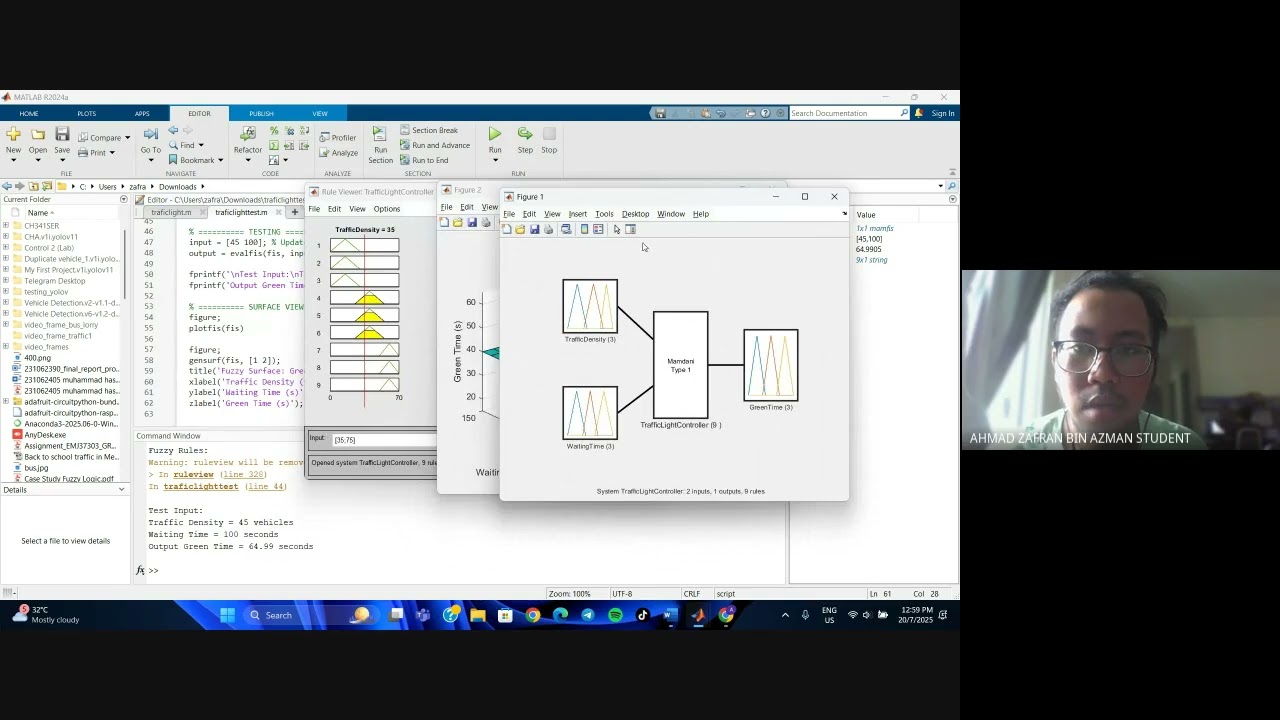Screen dimensions: 1280x720
Task: Click Insert Legend icon in Figure 1 toolbar
Action: click(598, 230)
